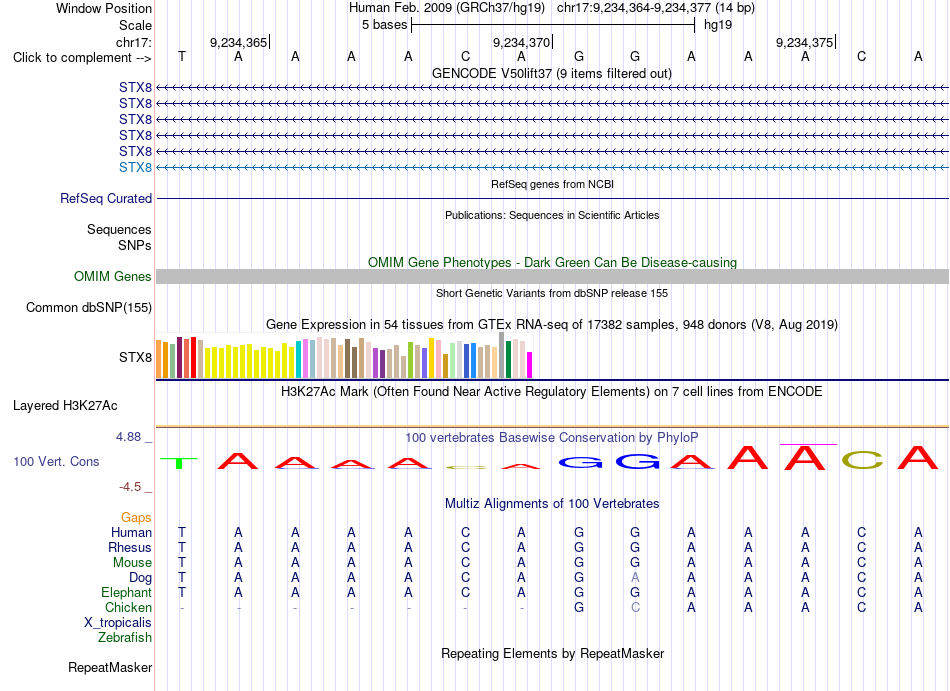The width and height of the screenshot is (950, 691).
Task: Click the 'SNPs' track label
Action: [135, 245]
